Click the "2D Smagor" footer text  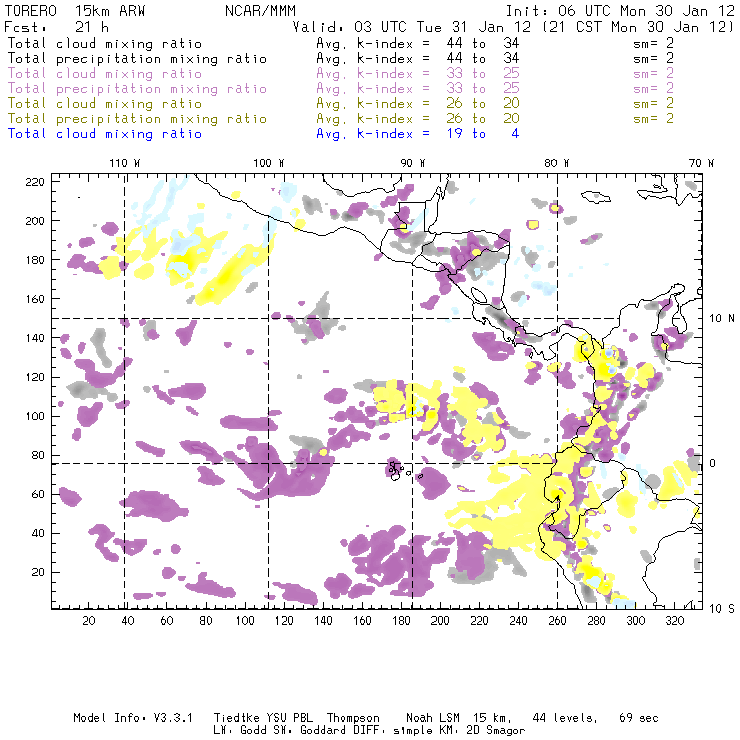(496, 731)
